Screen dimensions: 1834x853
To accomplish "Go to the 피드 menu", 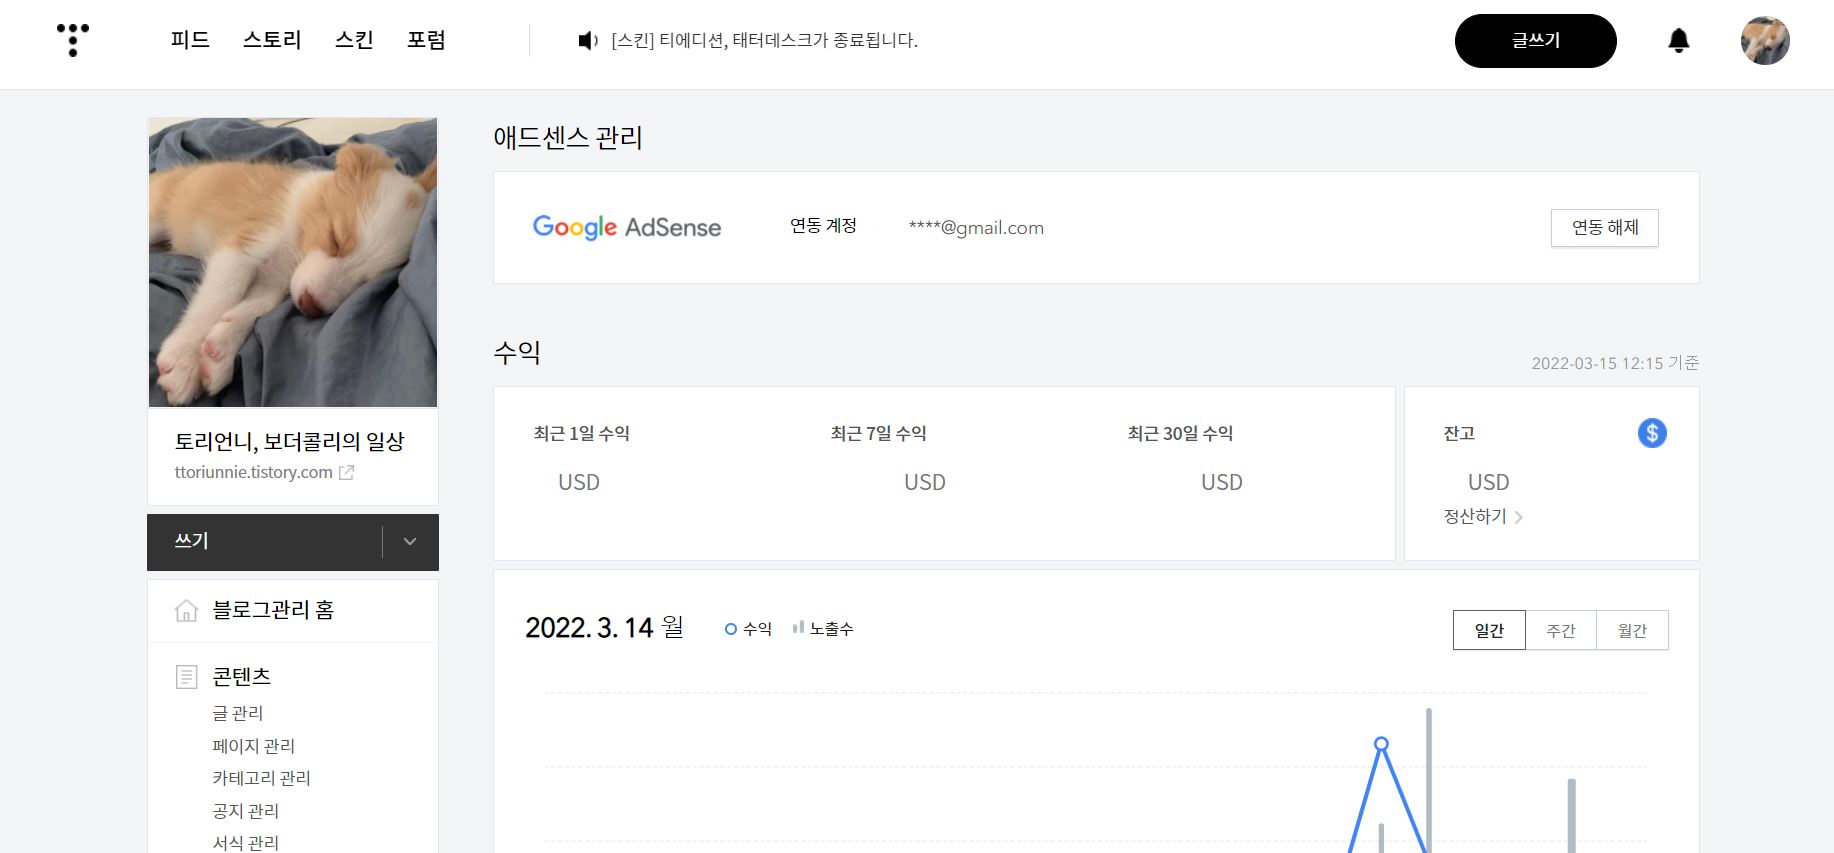I will (190, 40).
